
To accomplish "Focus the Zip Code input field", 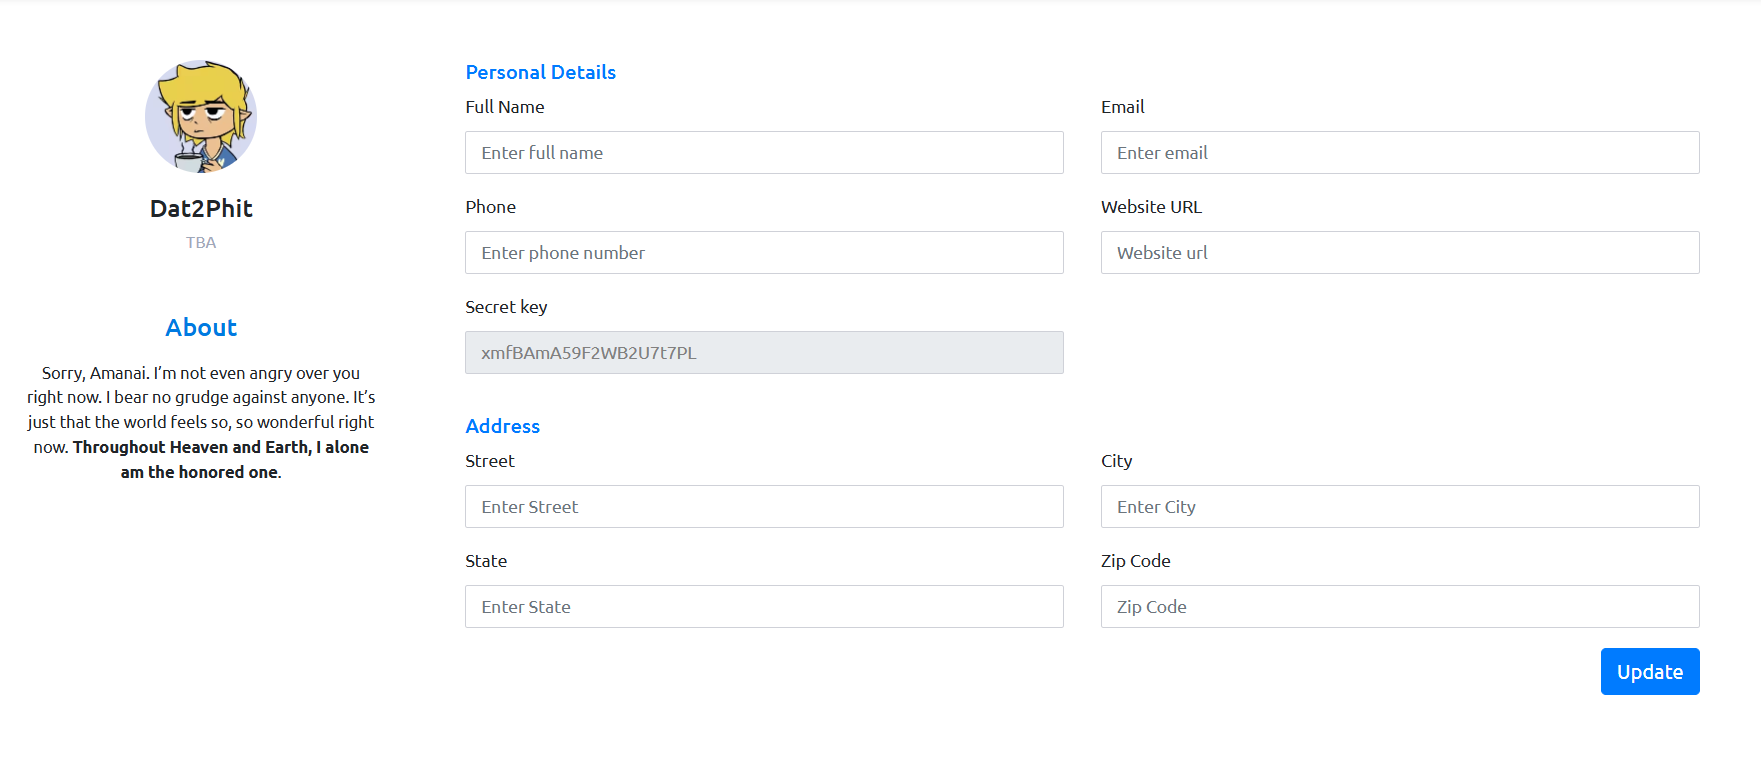I will pyautogui.click(x=1399, y=607).
